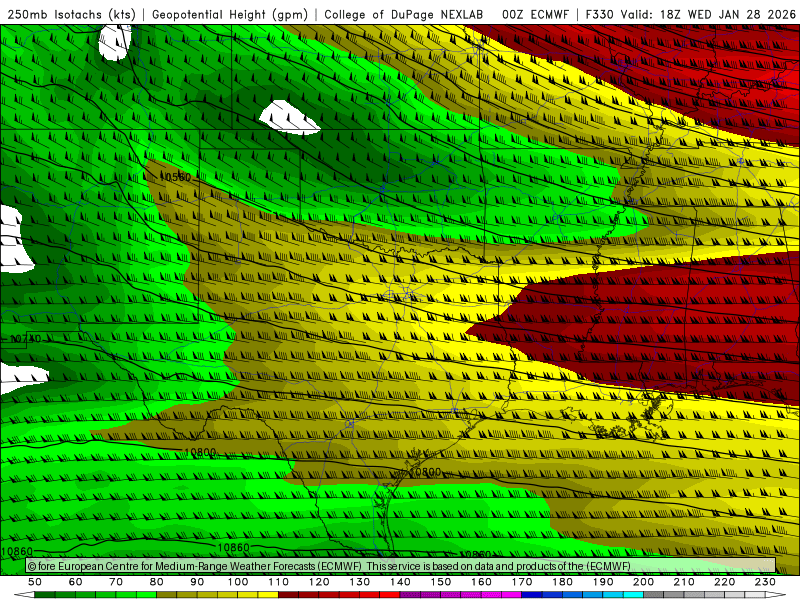Viewport: 800px width, 600px height.
Task: Click the 230 value on the color scale
Action: 765,582
